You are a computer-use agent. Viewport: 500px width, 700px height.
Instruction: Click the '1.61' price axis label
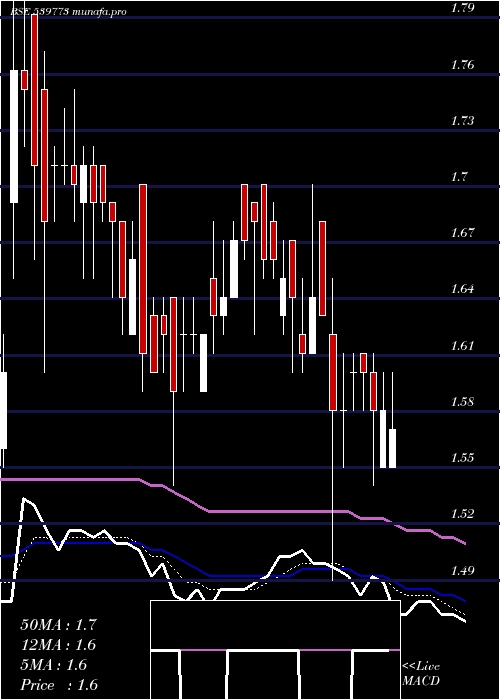(x=462, y=346)
